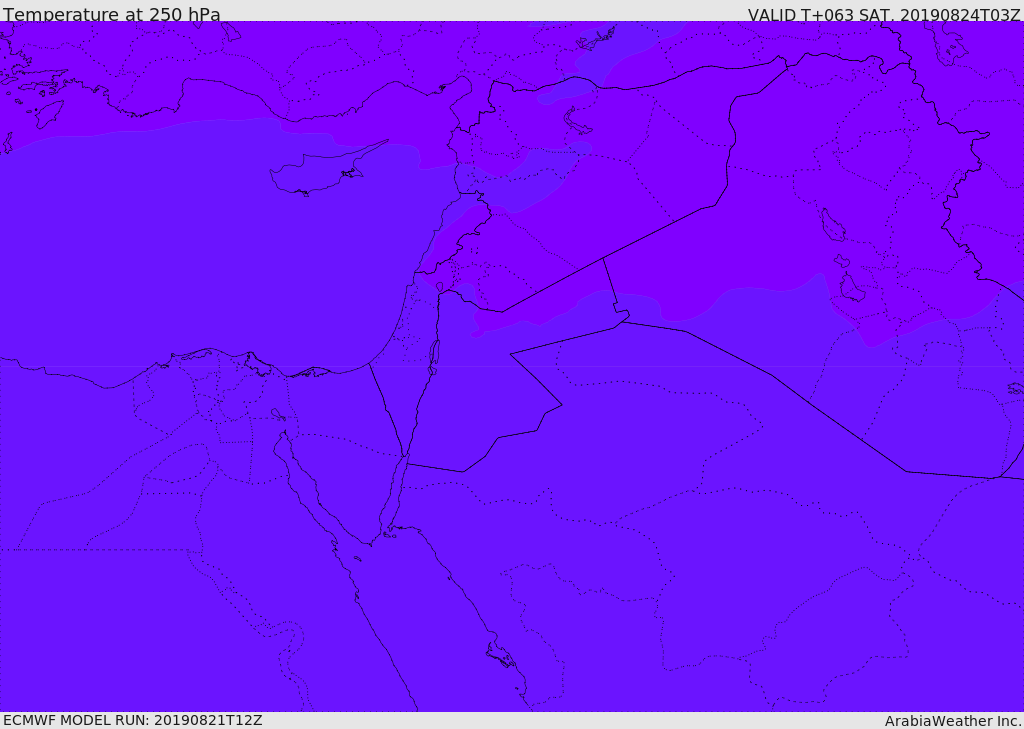Click the 'ArabiaWeather Inc' credit text
This screenshot has width=1024, height=729.
[x=953, y=721]
